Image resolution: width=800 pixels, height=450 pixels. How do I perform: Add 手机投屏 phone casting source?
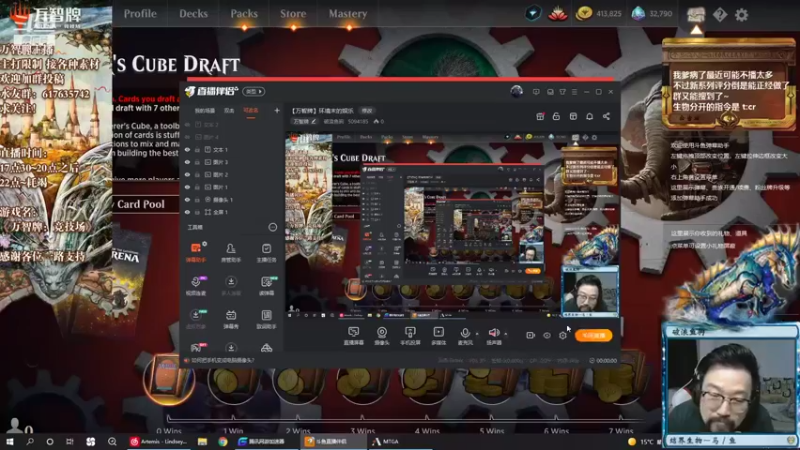pyautogui.click(x=410, y=336)
